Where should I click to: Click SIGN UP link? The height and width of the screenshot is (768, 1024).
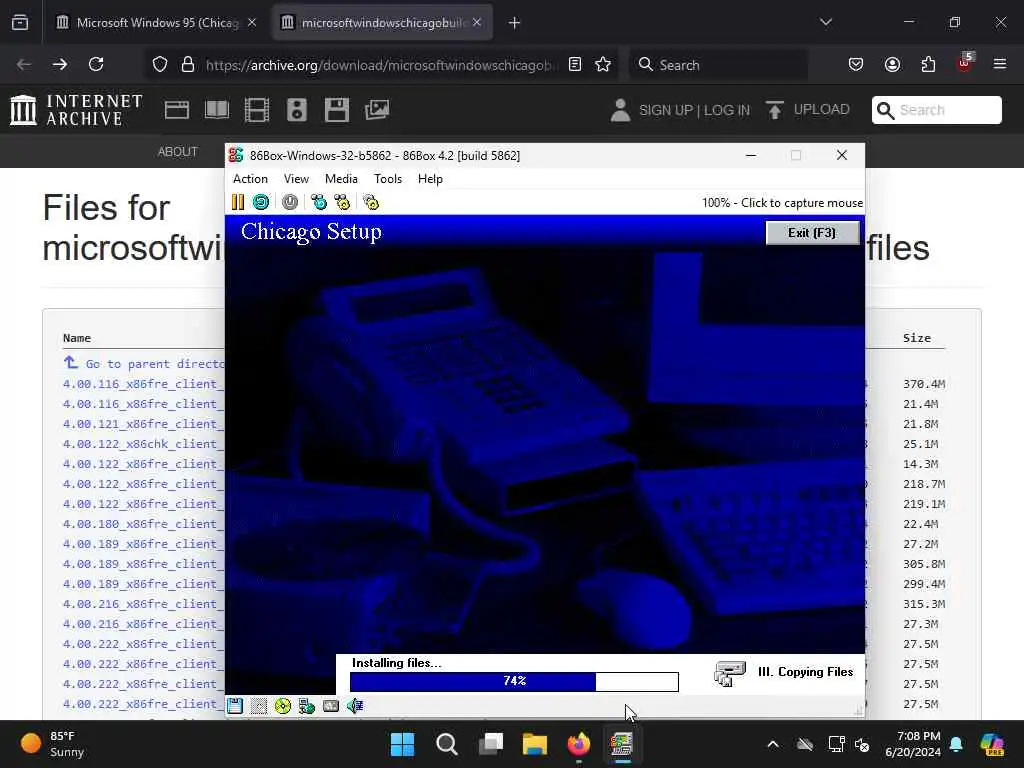666,110
